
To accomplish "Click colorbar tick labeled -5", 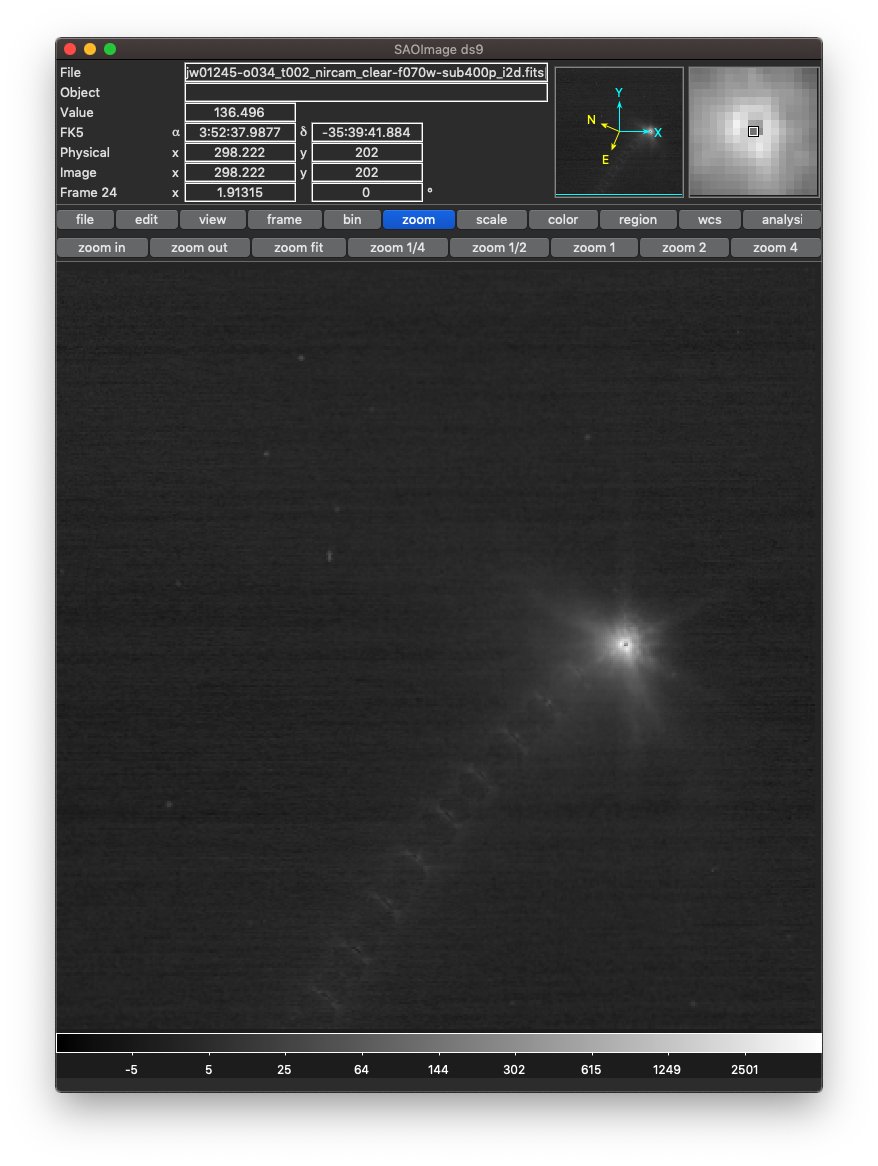I will (x=132, y=1069).
